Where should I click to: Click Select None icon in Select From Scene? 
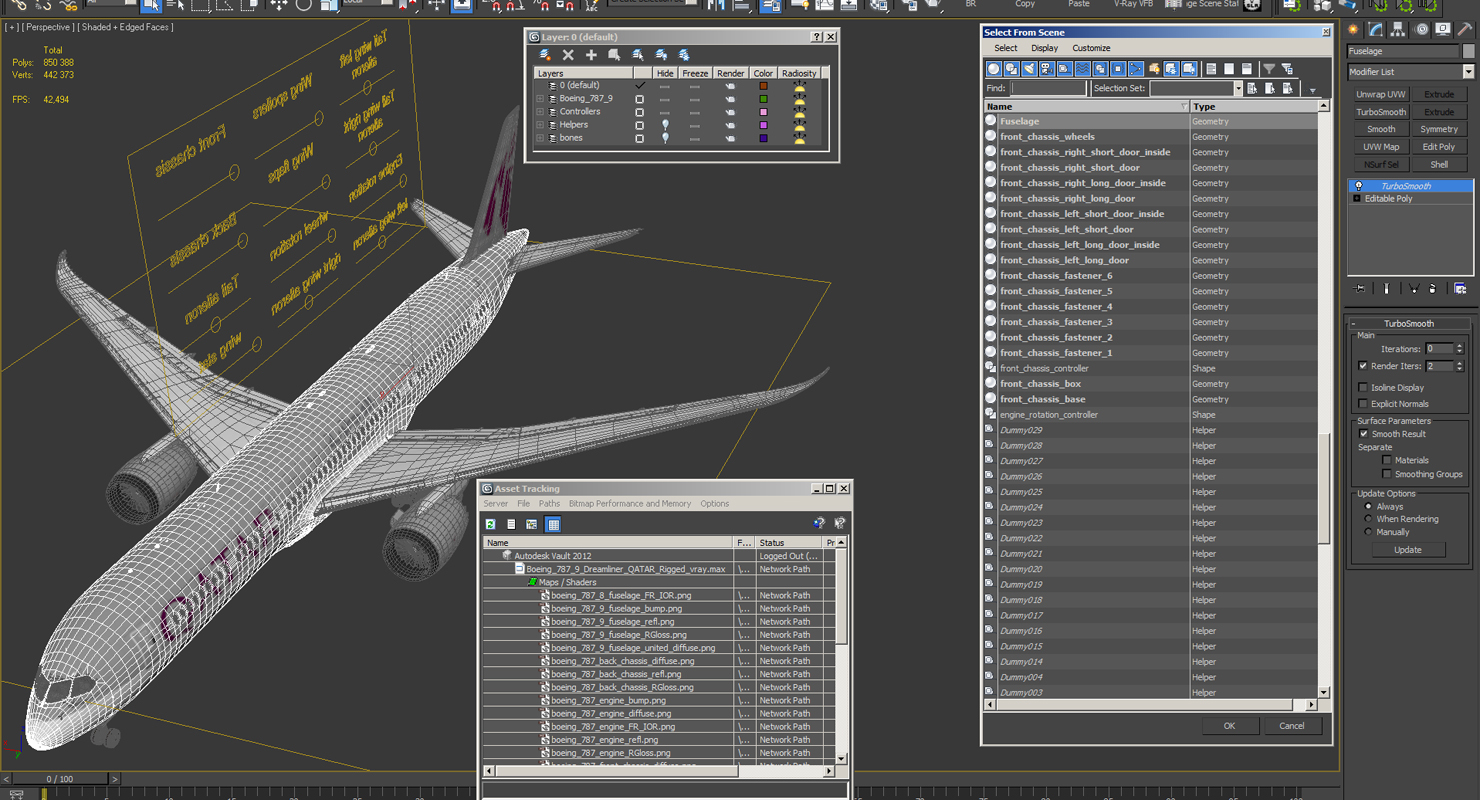[1229, 69]
